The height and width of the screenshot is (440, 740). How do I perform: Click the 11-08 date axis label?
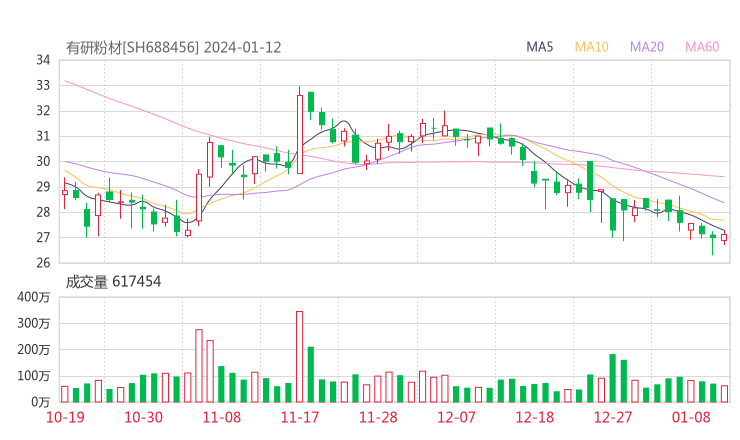coord(221,417)
